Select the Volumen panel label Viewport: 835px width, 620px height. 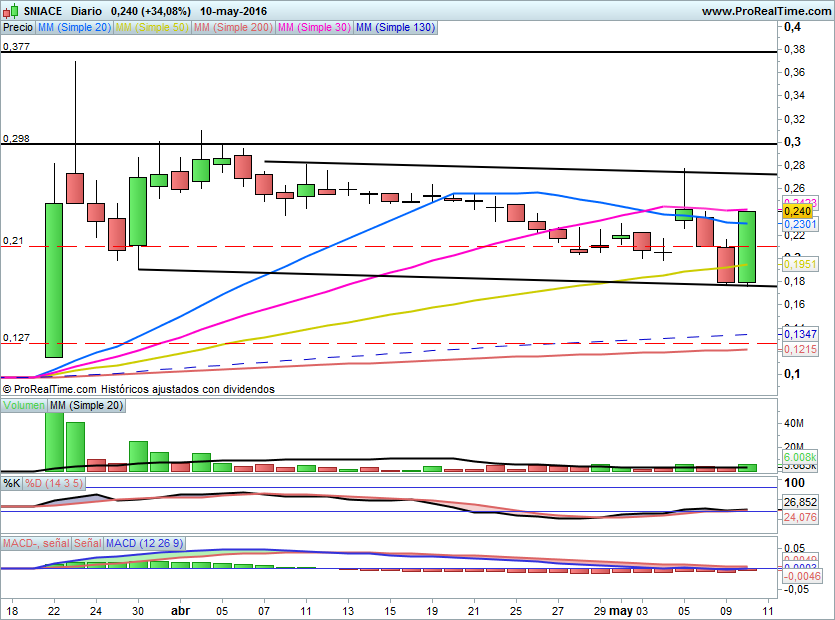point(24,405)
